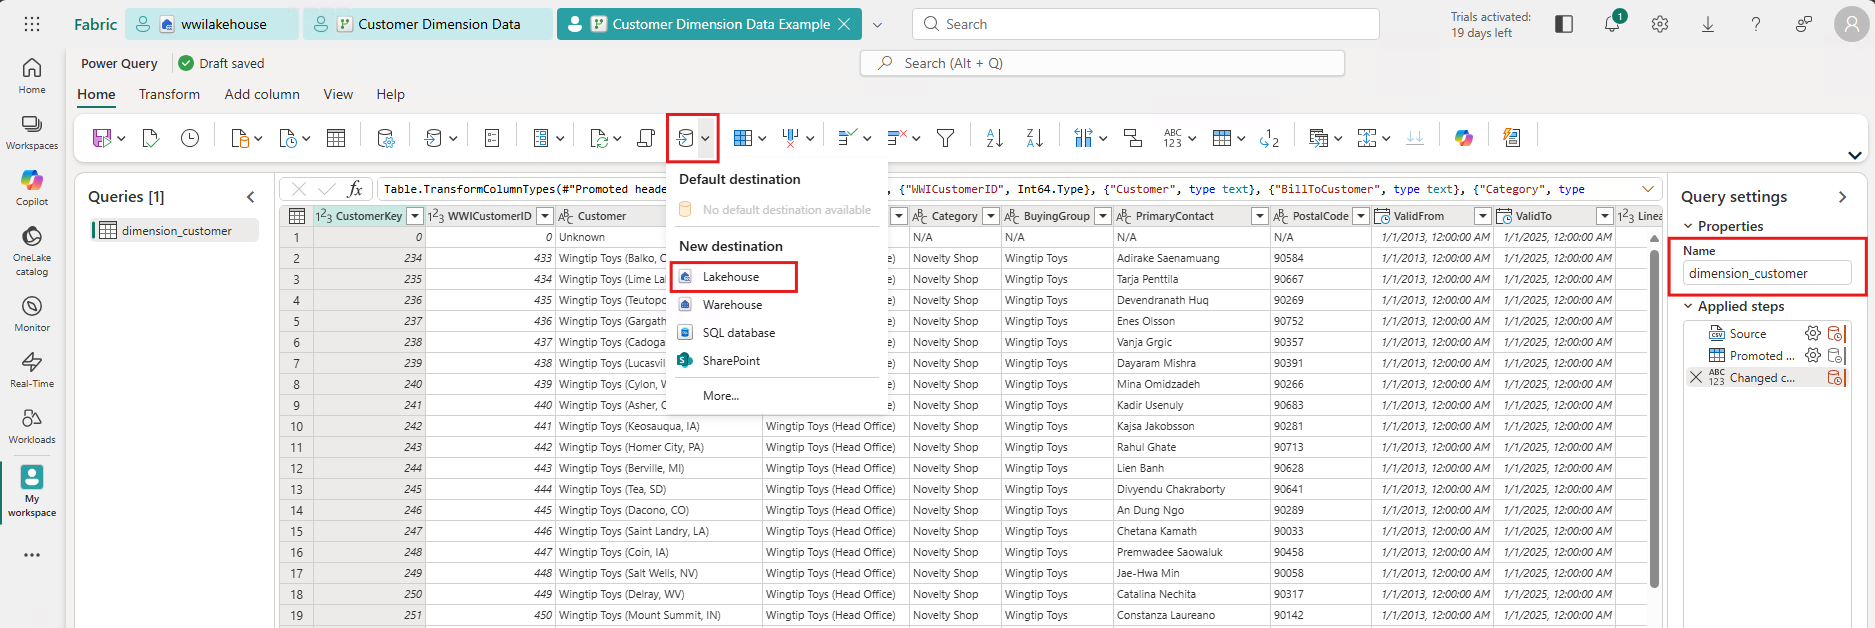Collapse the Applied steps section

(x=1689, y=306)
